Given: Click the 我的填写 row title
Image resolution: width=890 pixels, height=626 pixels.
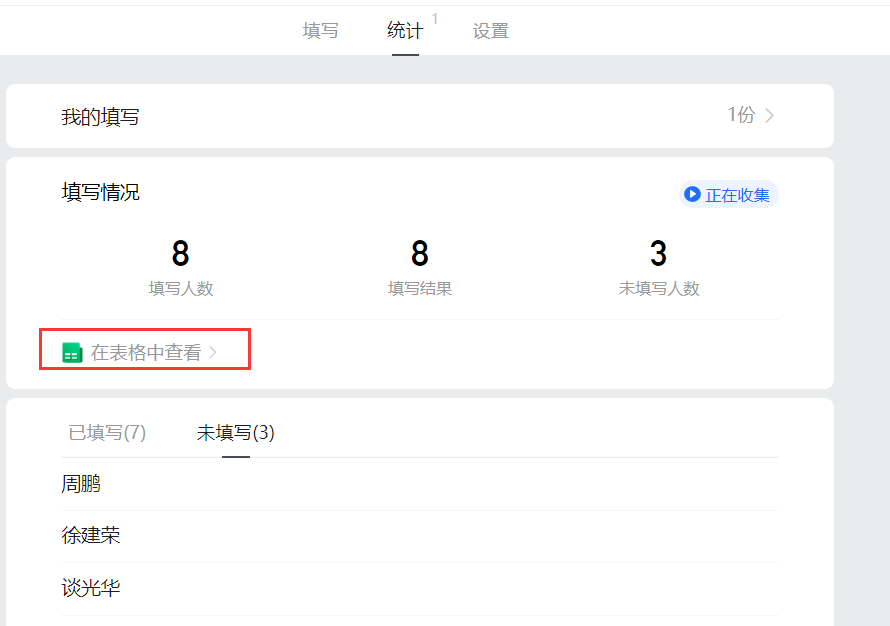Looking at the screenshot, I should [100, 117].
